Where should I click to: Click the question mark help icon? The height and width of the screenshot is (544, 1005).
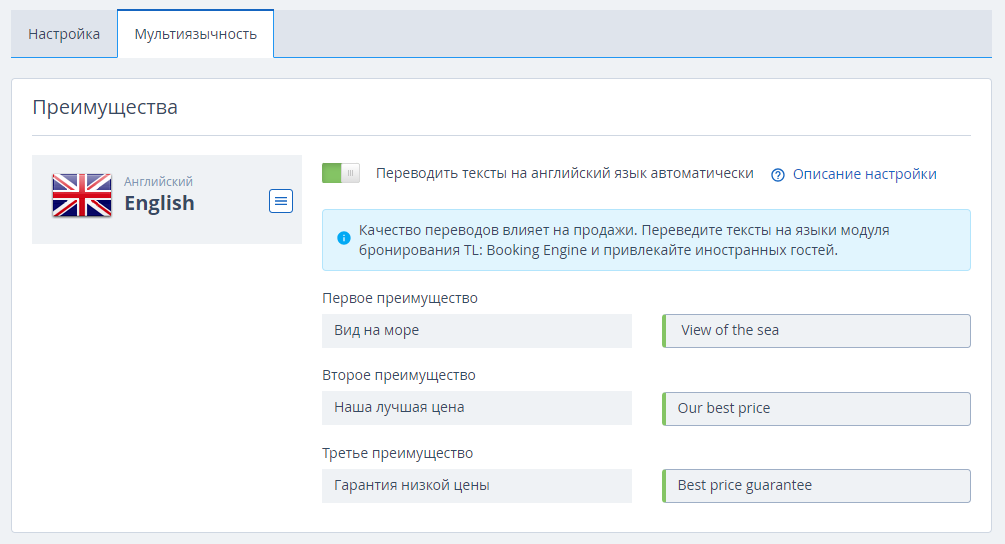777,175
